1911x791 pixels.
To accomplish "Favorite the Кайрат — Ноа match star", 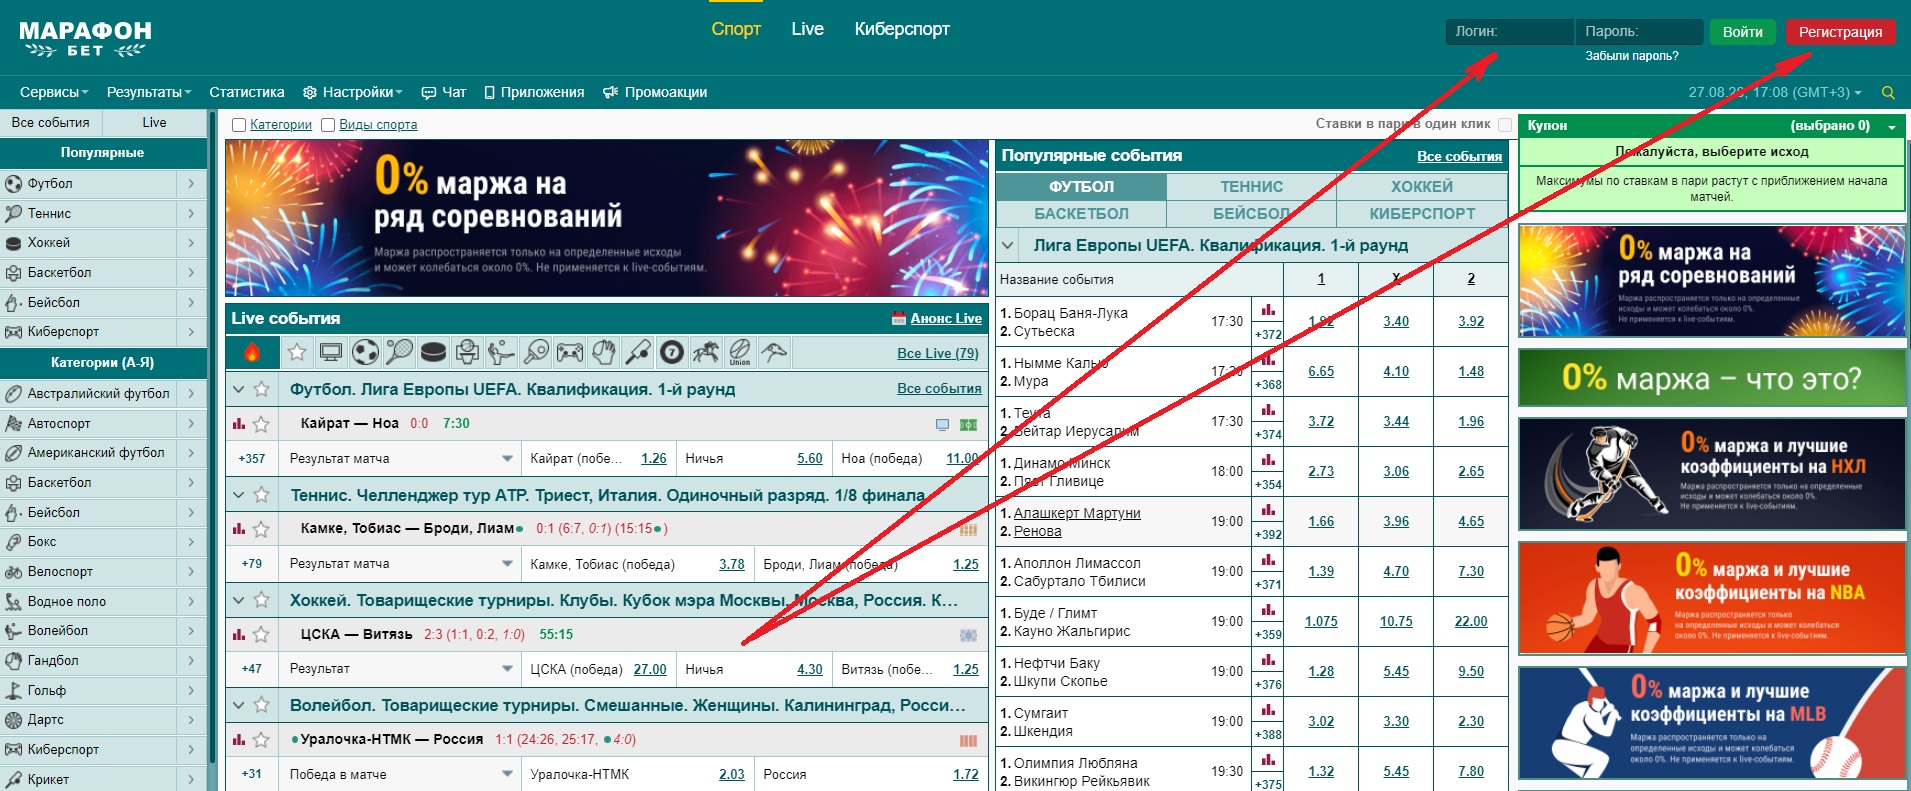I will 262,424.
